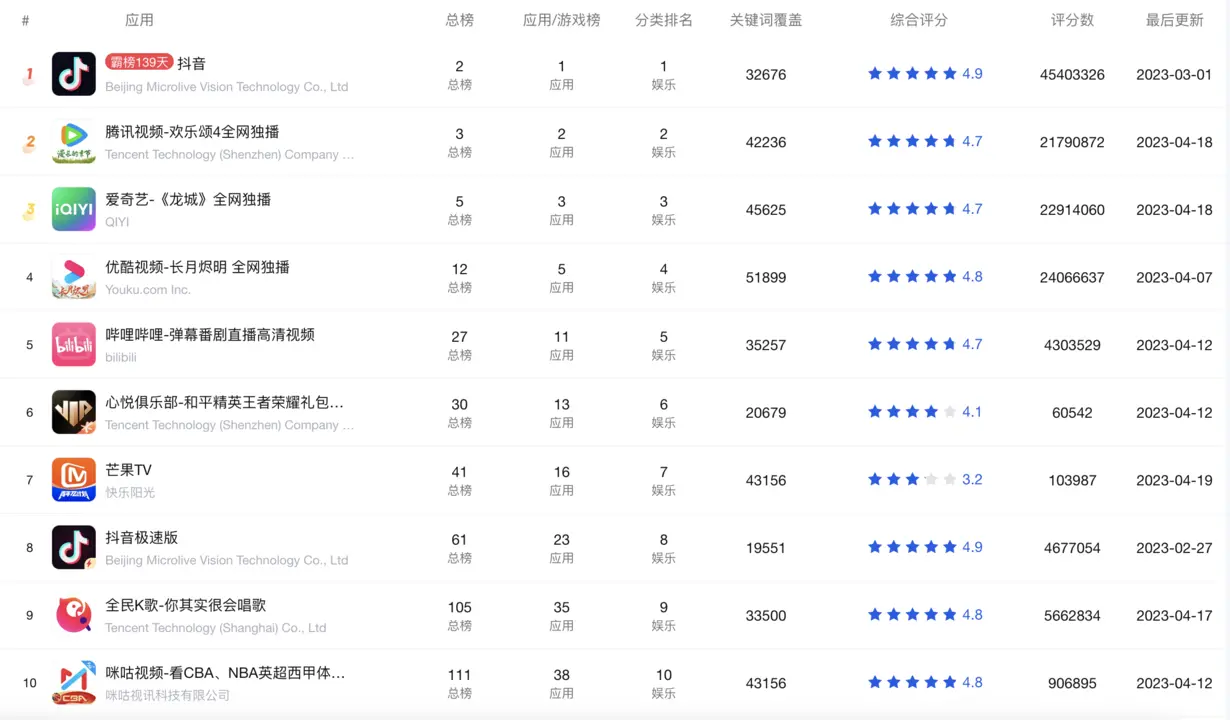Click keyword coverage value 51899
The image size is (1230, 720).
point(766,278)
